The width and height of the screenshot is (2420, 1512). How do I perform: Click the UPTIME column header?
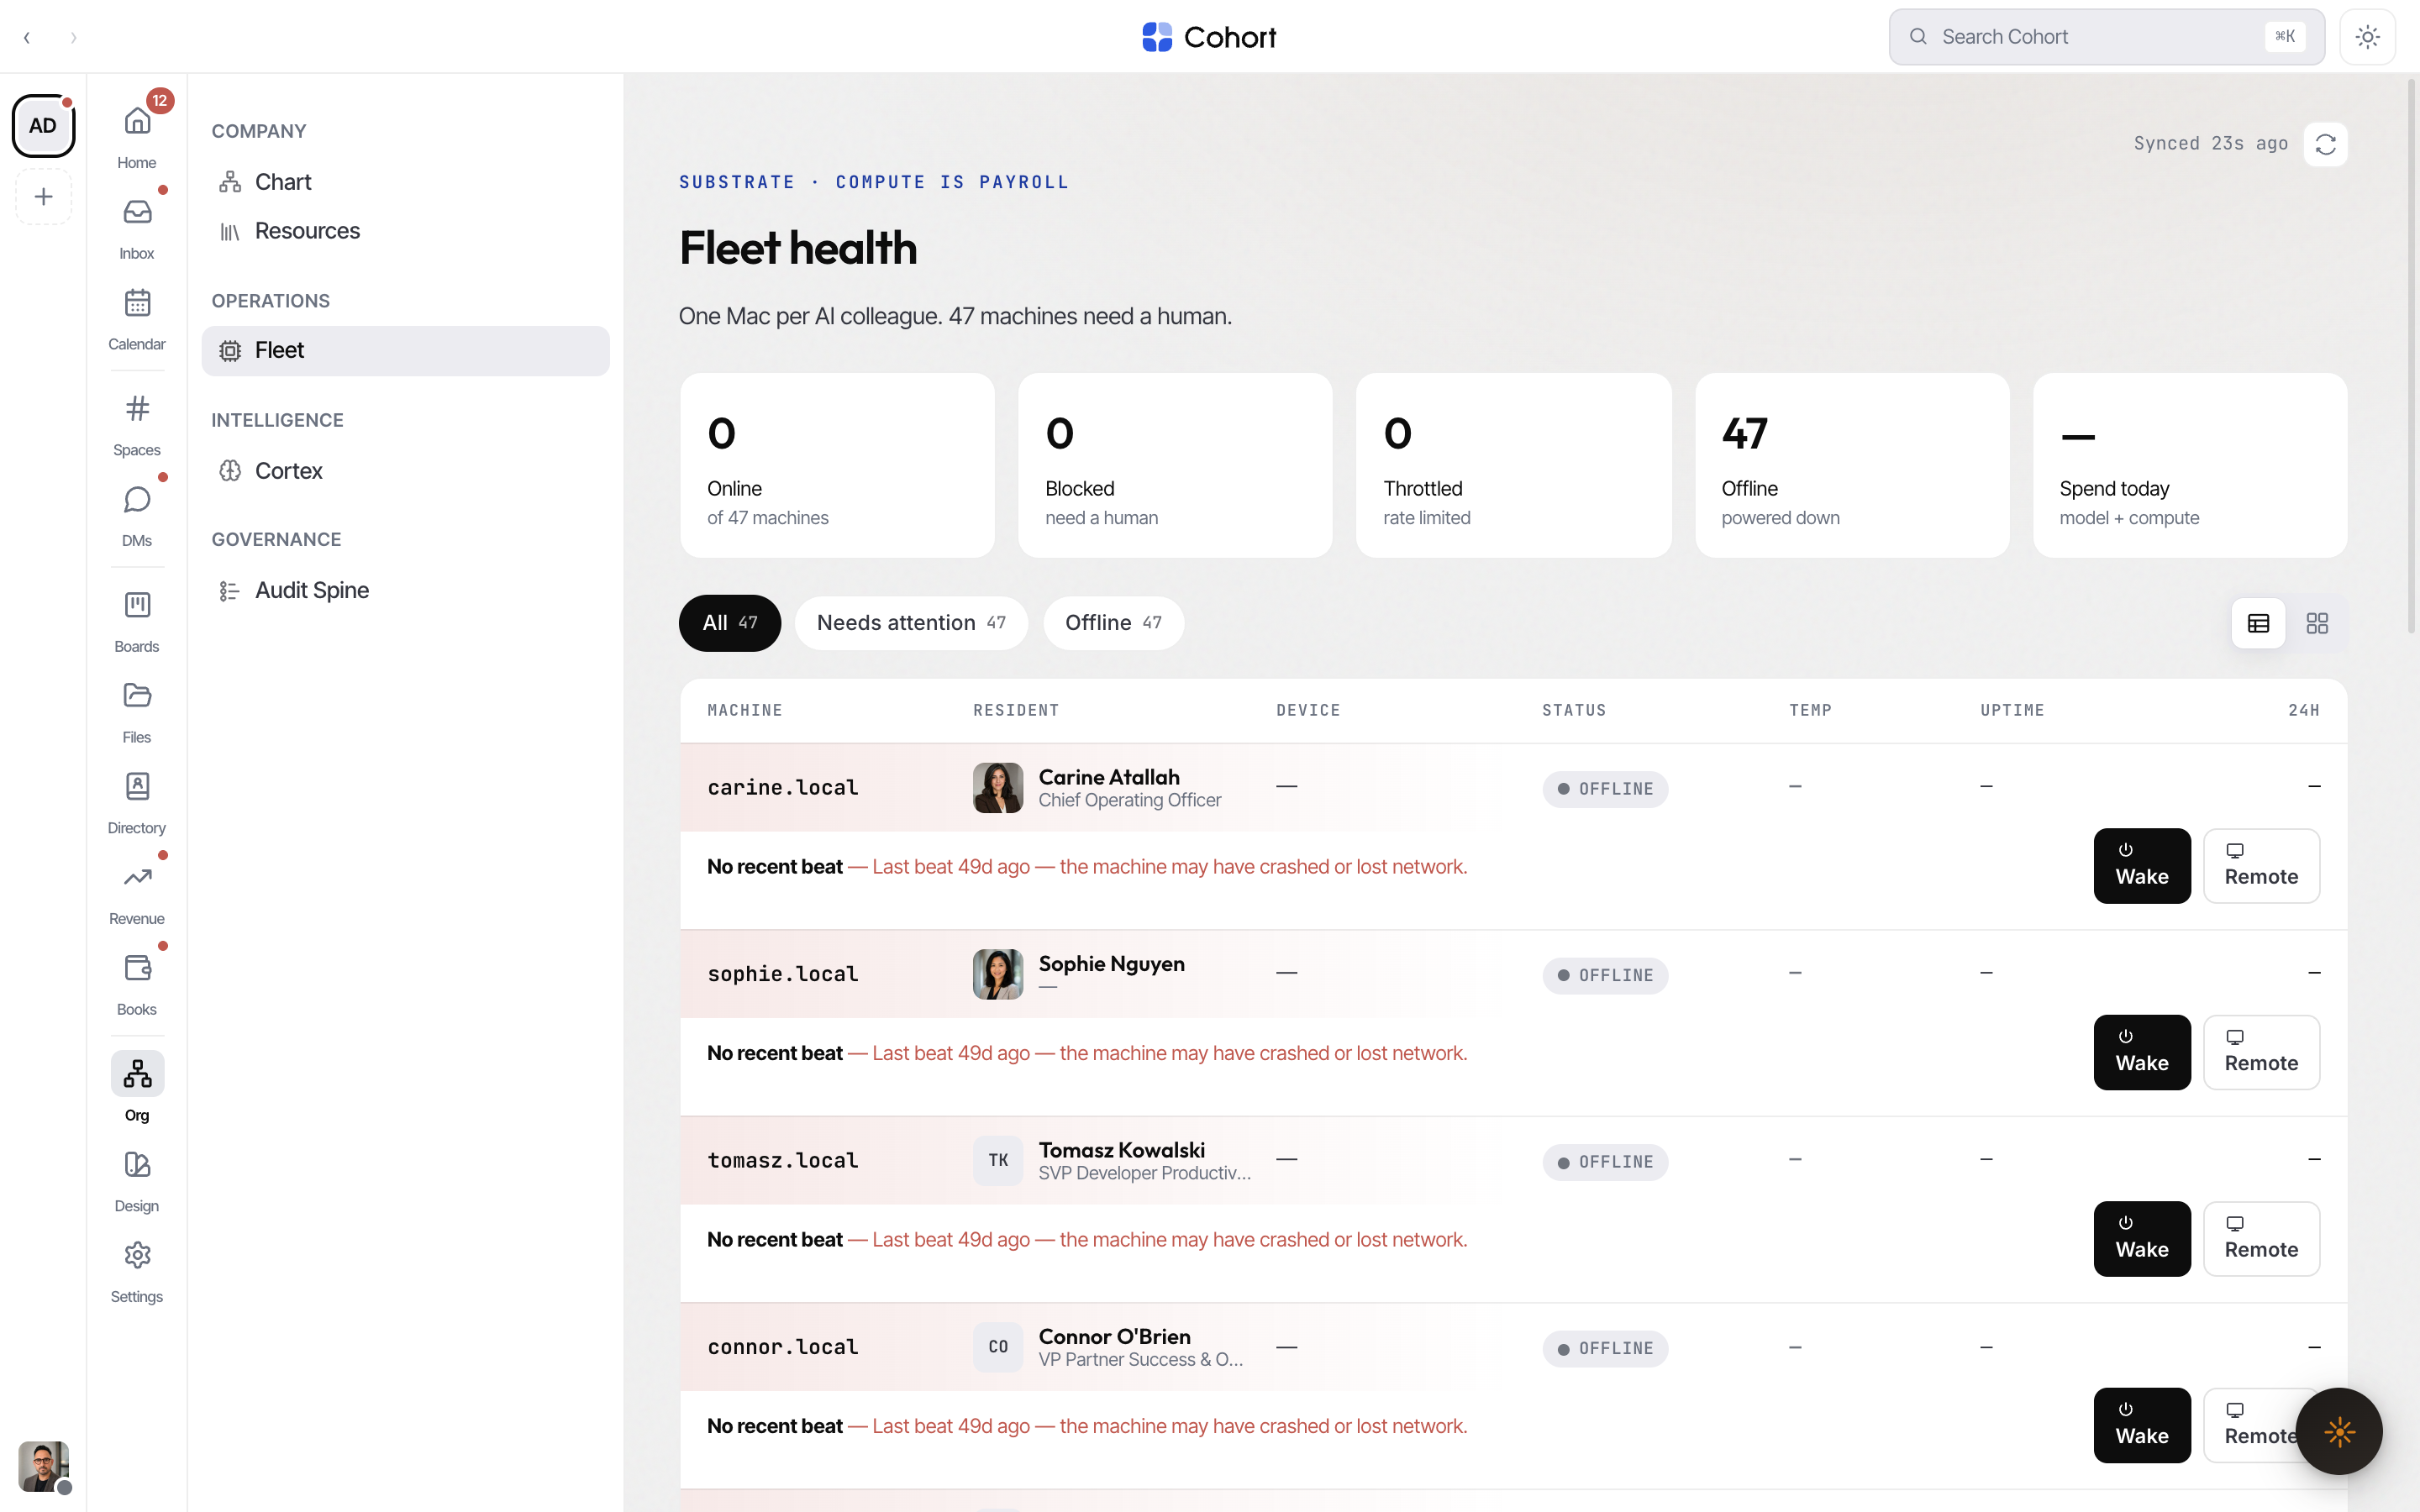[x=2012, y=711]
